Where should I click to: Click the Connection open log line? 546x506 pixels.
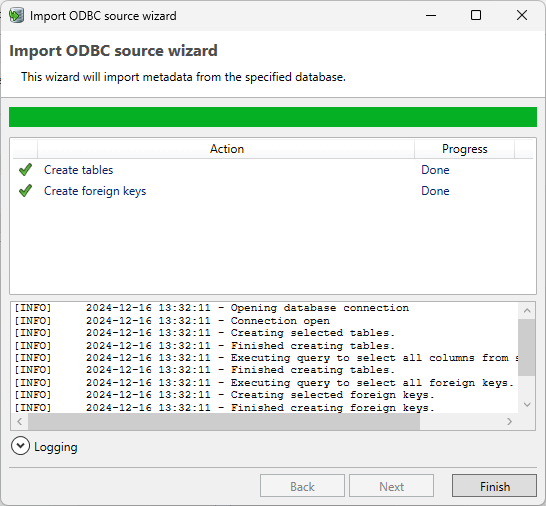[172, 320]
